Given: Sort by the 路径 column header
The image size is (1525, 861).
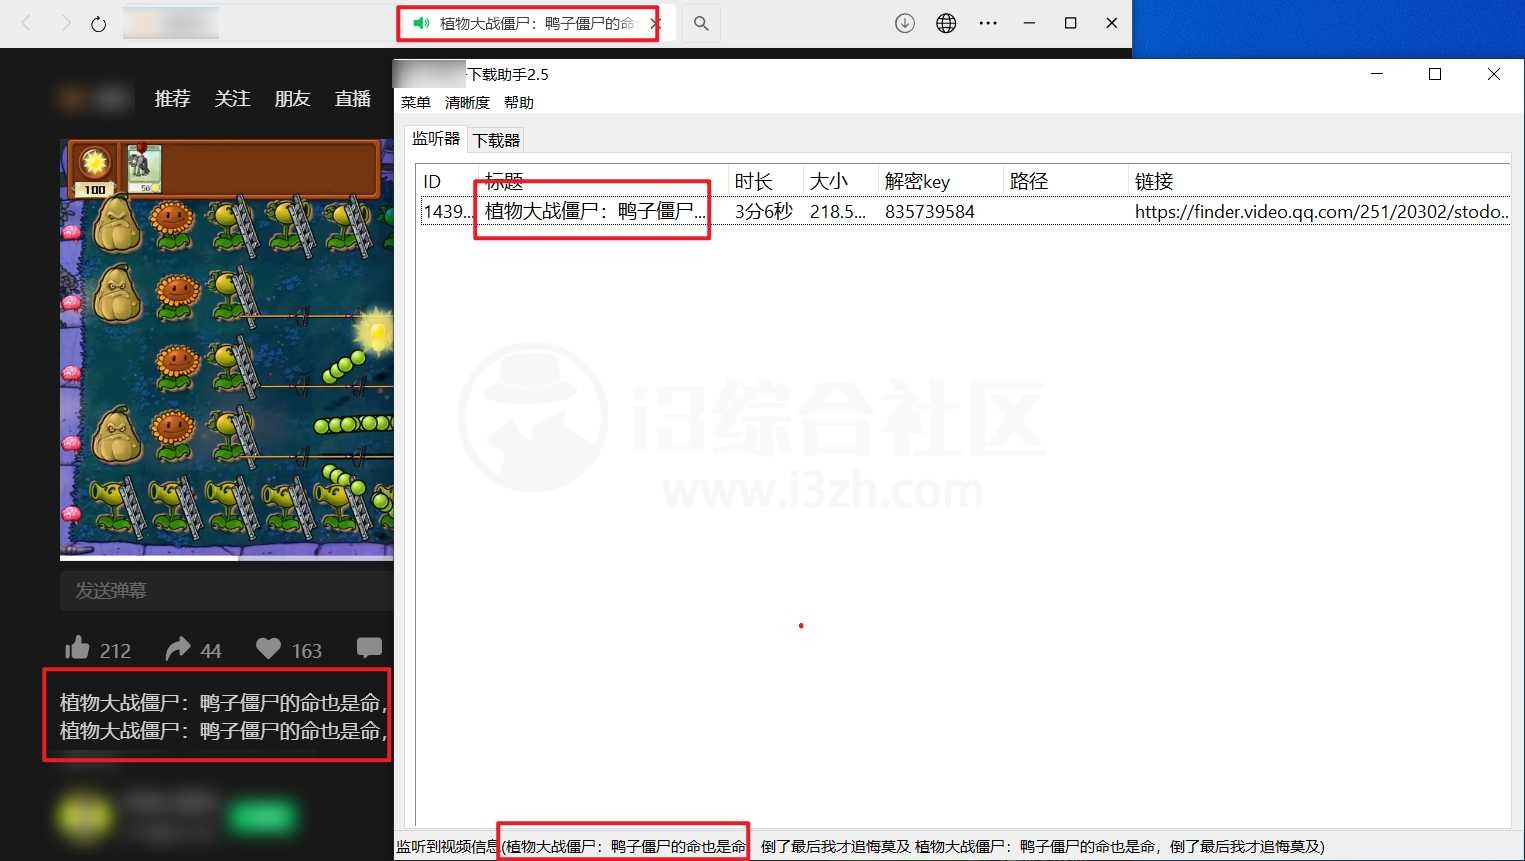Looking at the screenshot, I should [x=1066, y=181].
